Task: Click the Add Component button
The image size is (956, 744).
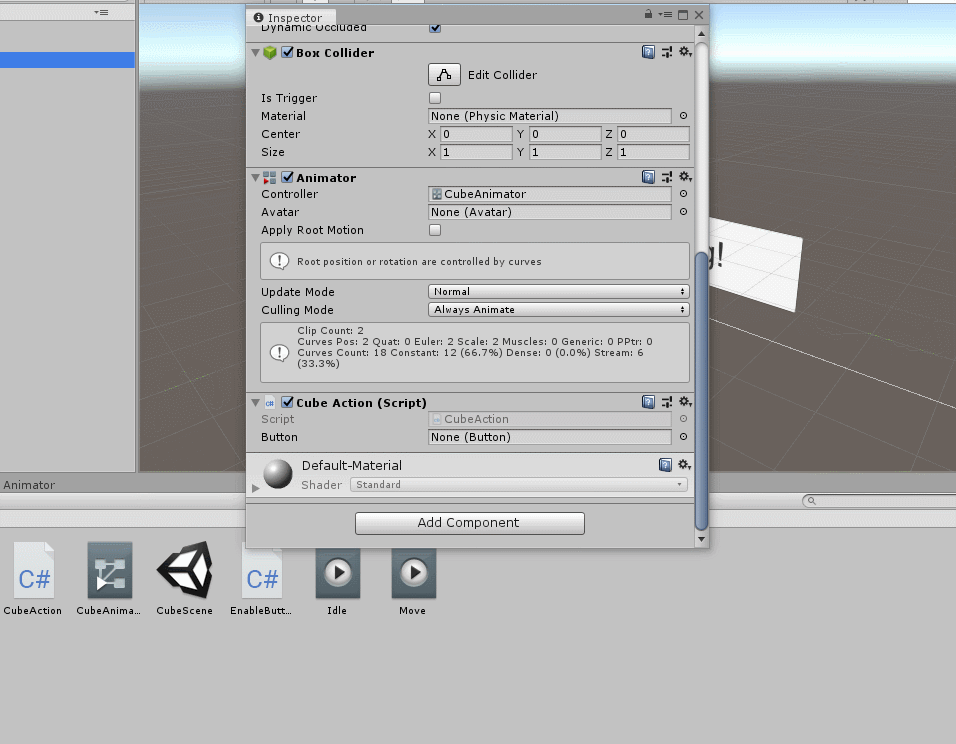Action: [x=469, y=522]
